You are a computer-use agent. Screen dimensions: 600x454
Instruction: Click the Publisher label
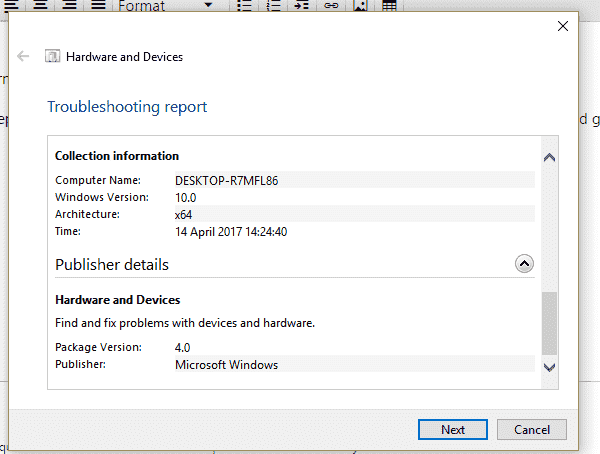click(x=80, y=364)
